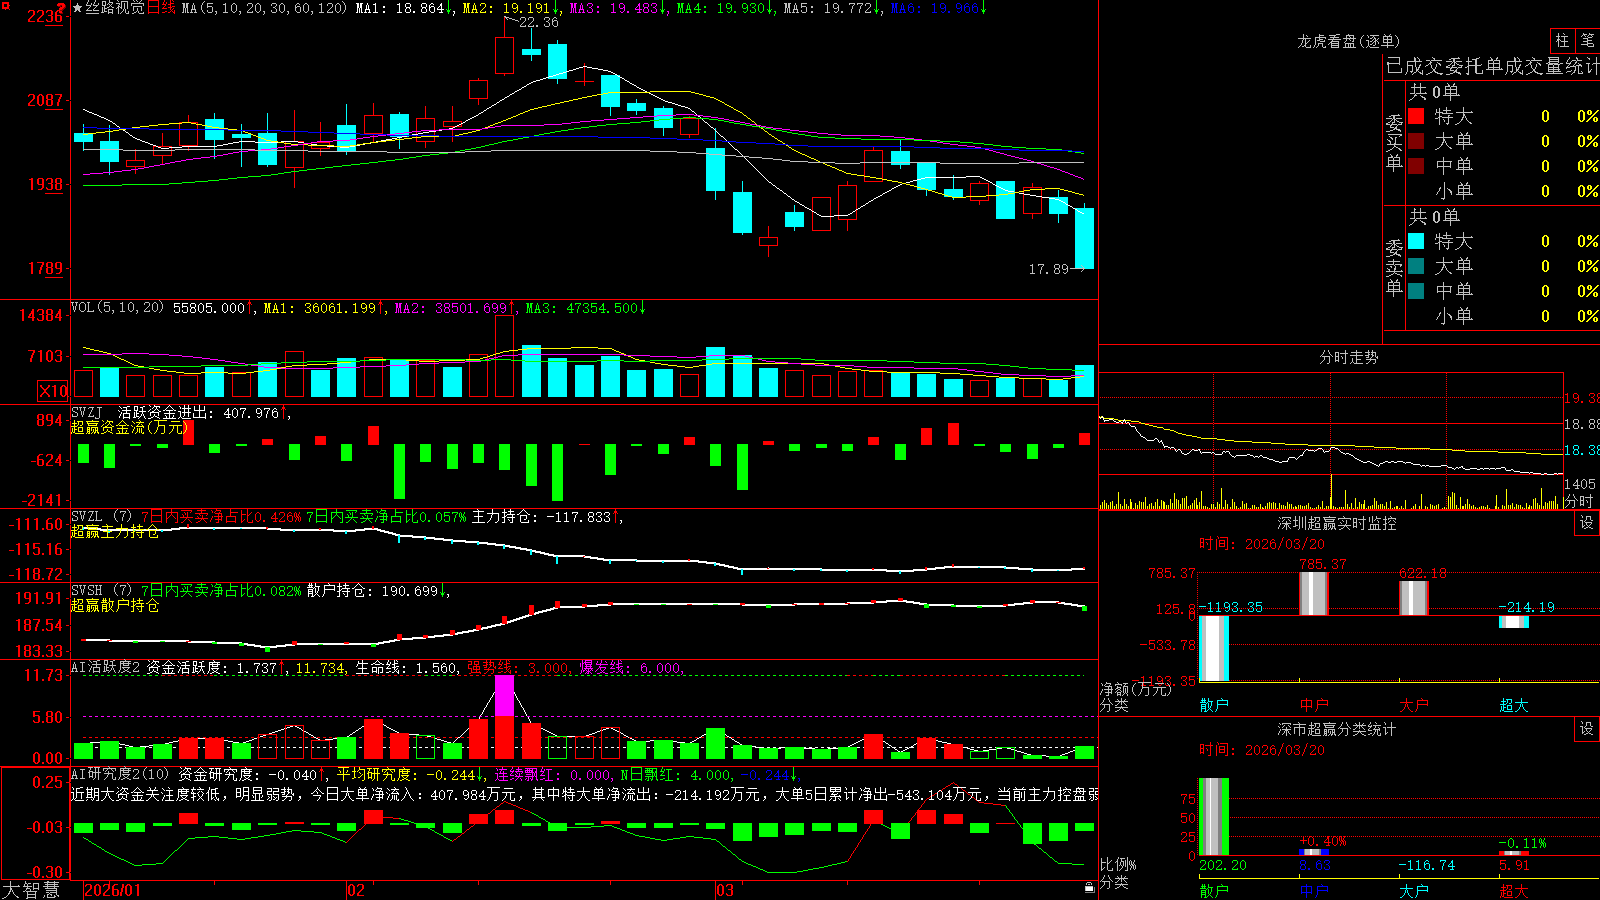Click the 已成交委托单成交量统计 header

pos(1492,66)
